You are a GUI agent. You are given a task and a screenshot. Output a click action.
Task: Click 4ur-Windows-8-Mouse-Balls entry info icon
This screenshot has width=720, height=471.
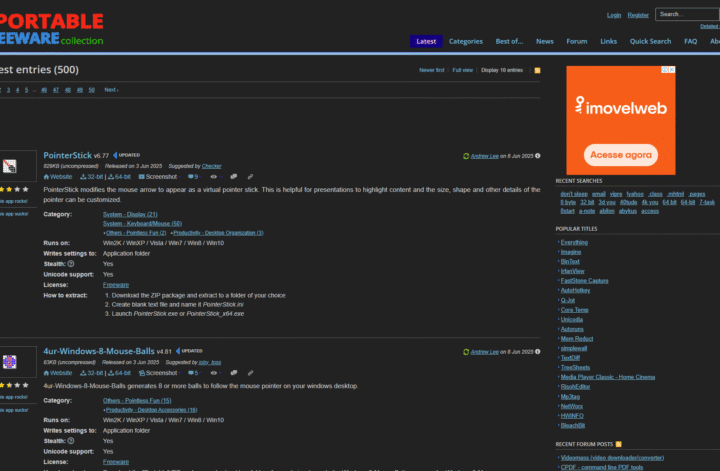(x=538, y=352)
